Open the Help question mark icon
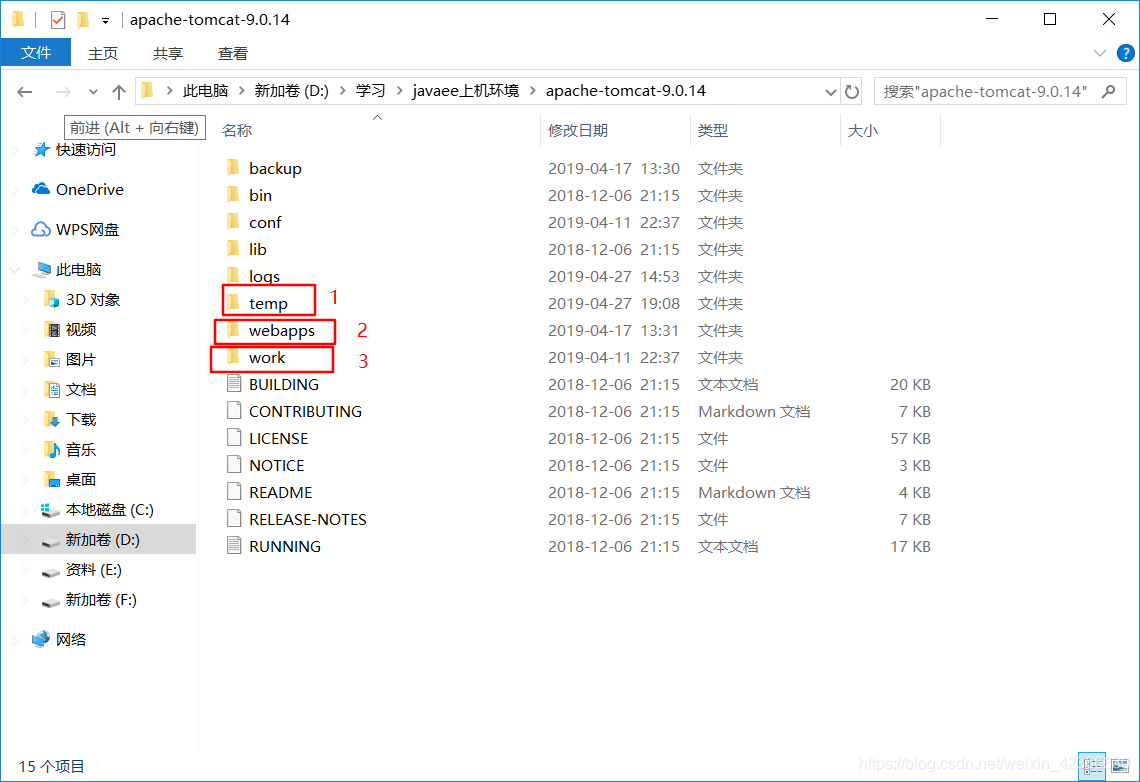This screenshot has height=782, width=1140. tap(1125, 53)
